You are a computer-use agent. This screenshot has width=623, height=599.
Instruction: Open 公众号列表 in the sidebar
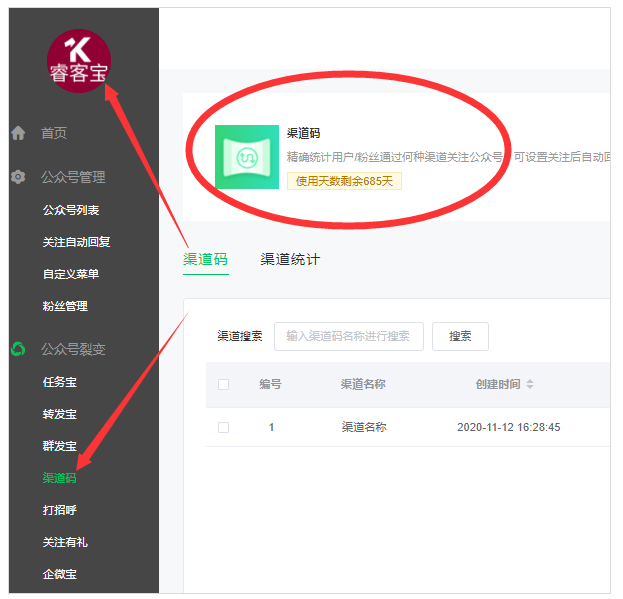pos(71,210)
